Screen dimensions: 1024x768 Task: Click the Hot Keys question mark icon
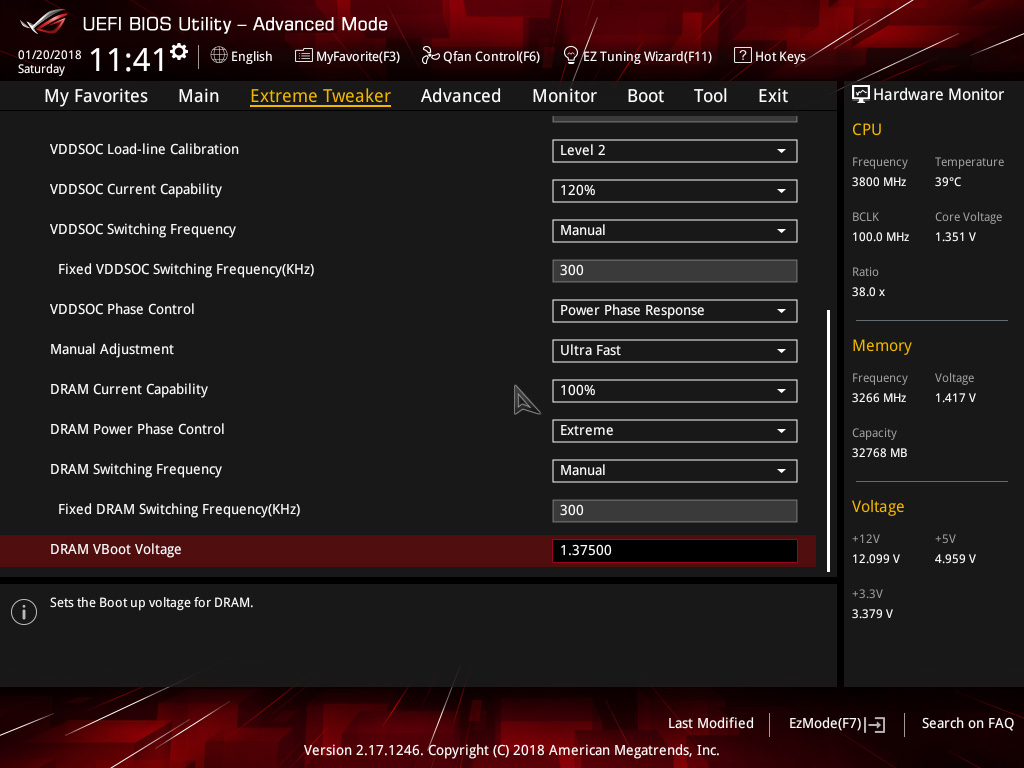click(x=743, y=56)
